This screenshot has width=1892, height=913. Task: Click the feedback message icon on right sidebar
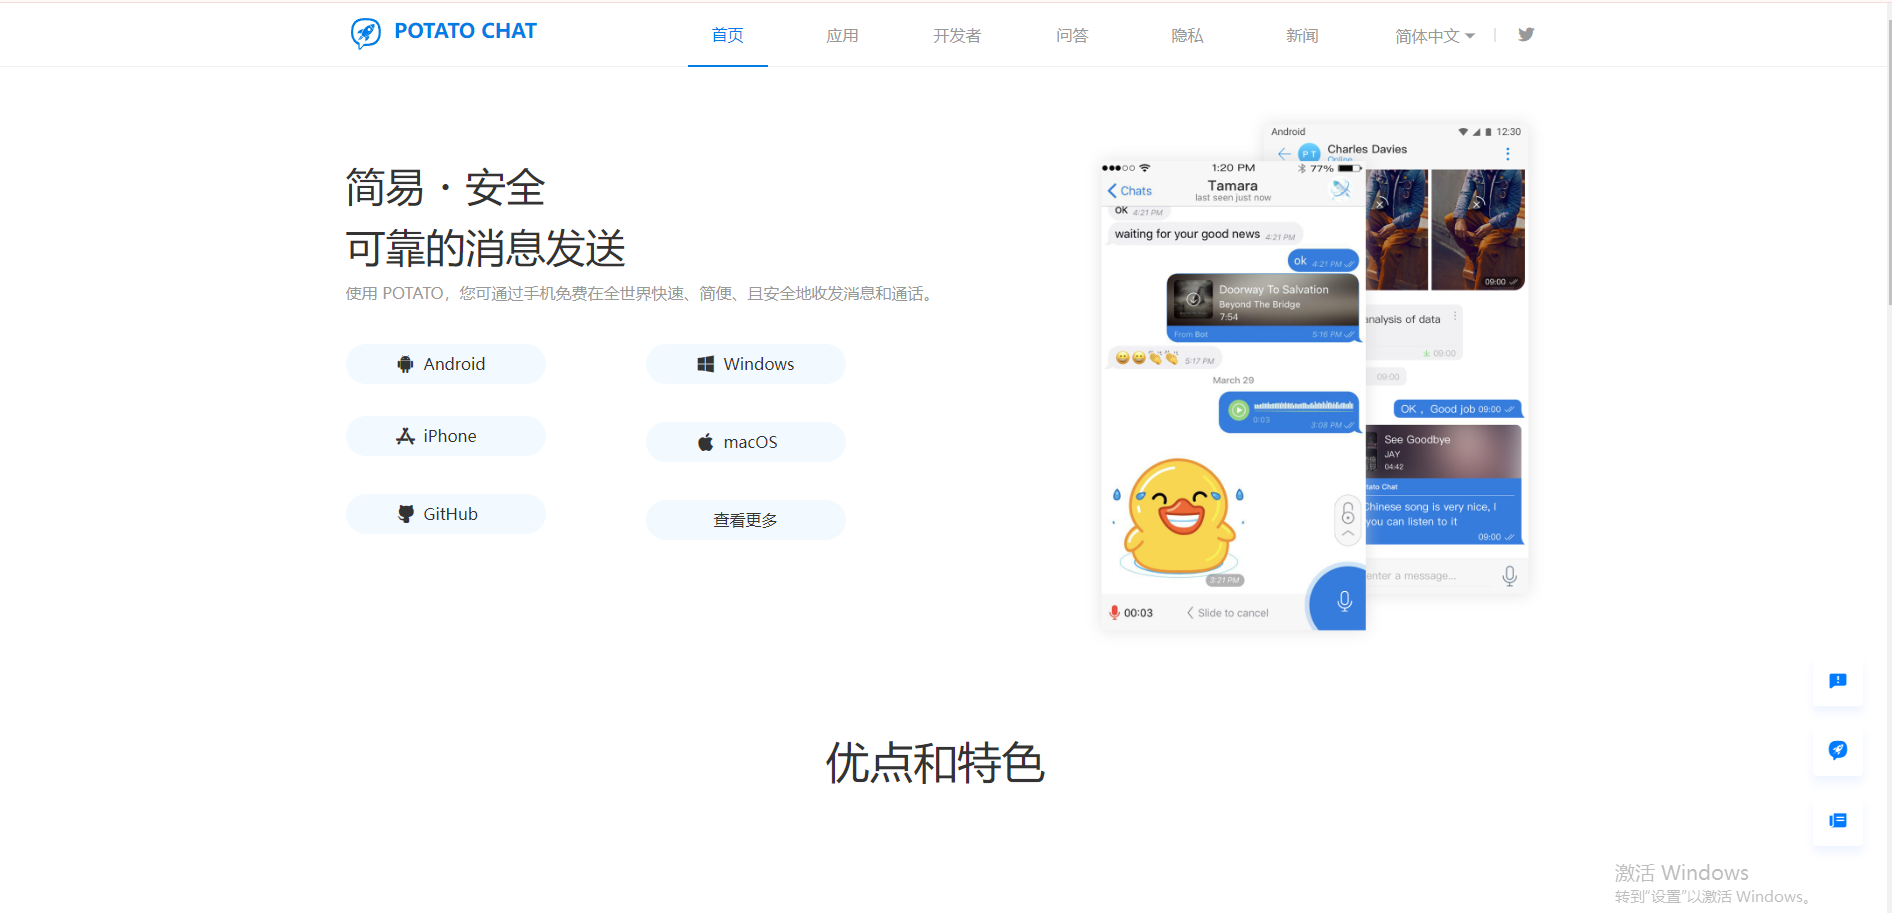pyautogui.click(x=1838, y=681)
